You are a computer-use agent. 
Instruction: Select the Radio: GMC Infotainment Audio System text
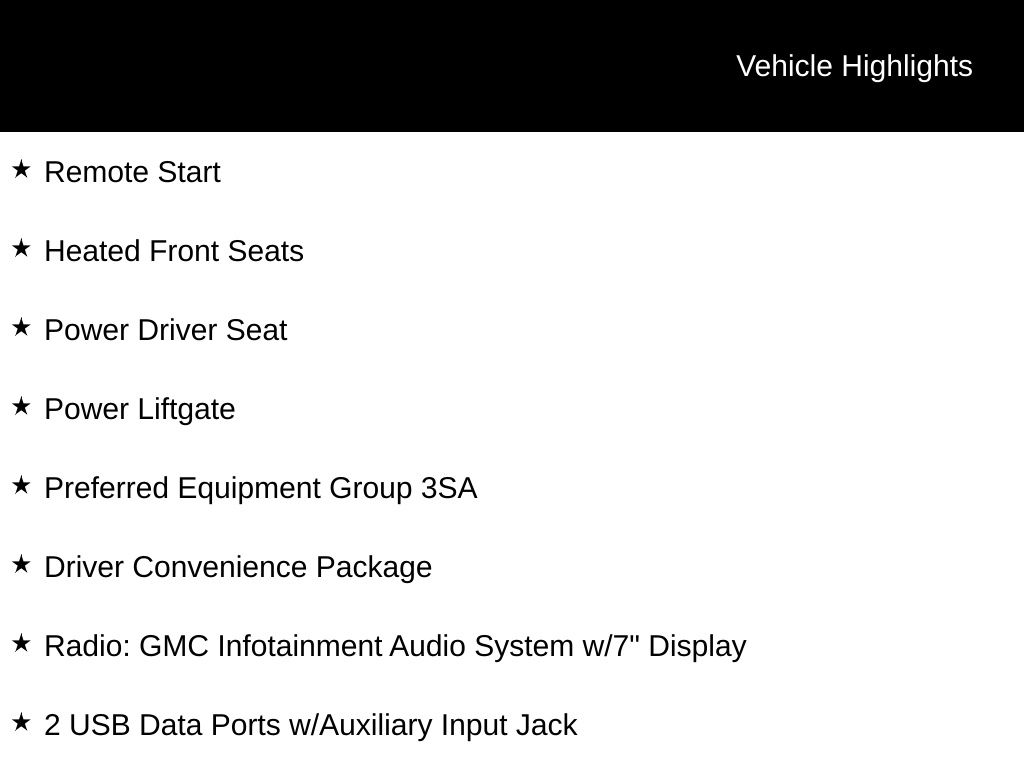pos(395,647)
